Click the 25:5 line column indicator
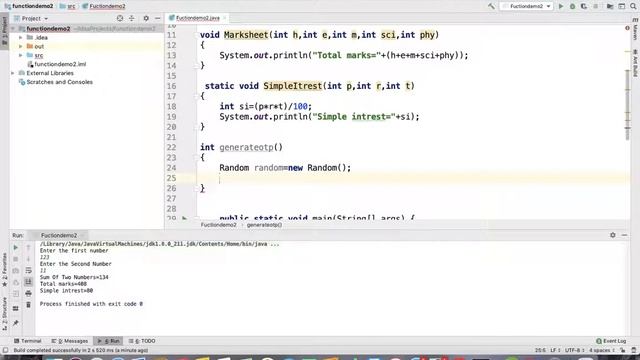 point(540,350)
